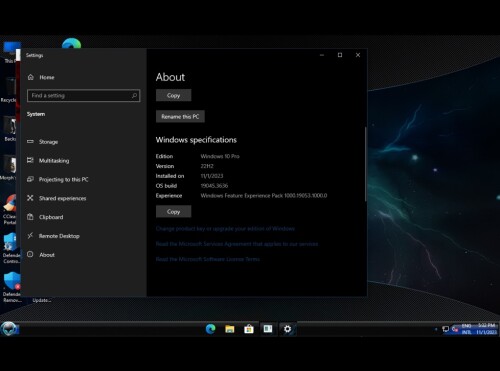Open the Clipboard settings page
This screenshot has width=500, height=371.
point(45,217)
